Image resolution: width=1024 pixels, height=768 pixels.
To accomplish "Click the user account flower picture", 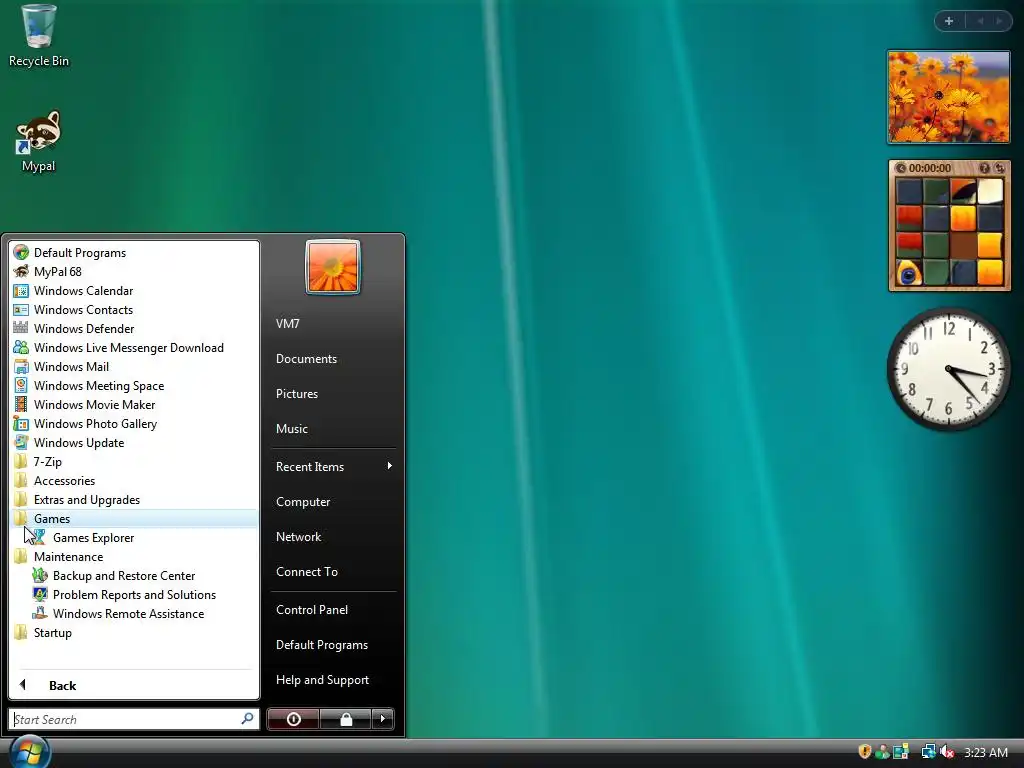I will pyautogui.click(x=333, y=267).
